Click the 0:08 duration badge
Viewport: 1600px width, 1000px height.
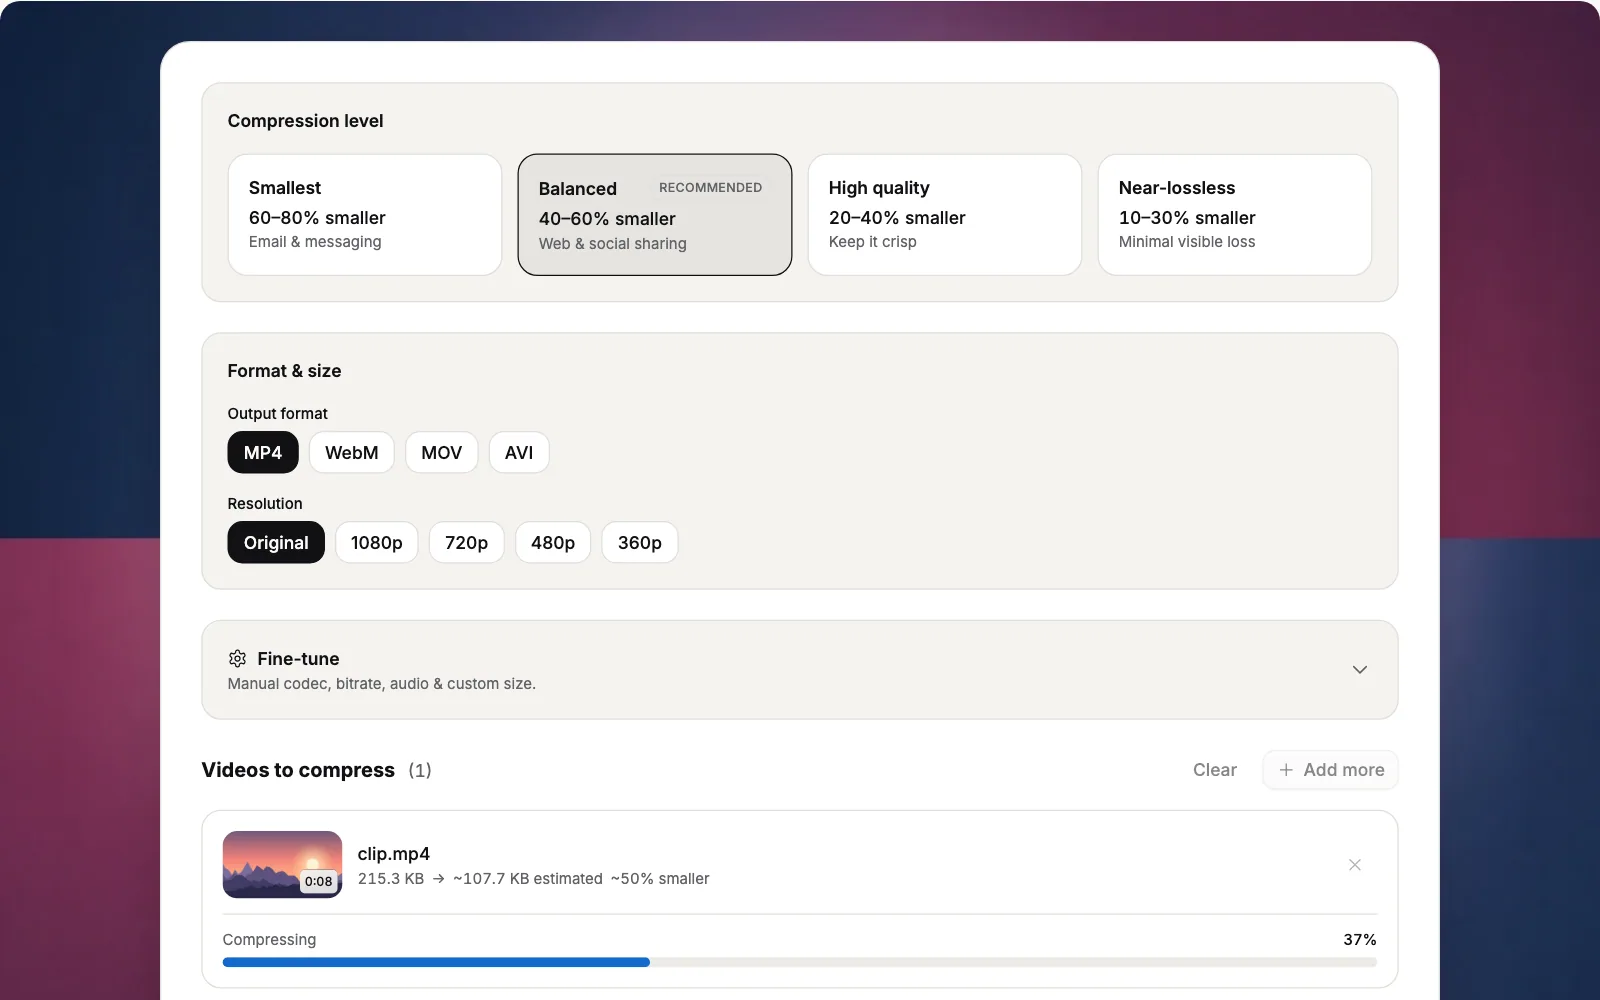click(x=319, y=881)
